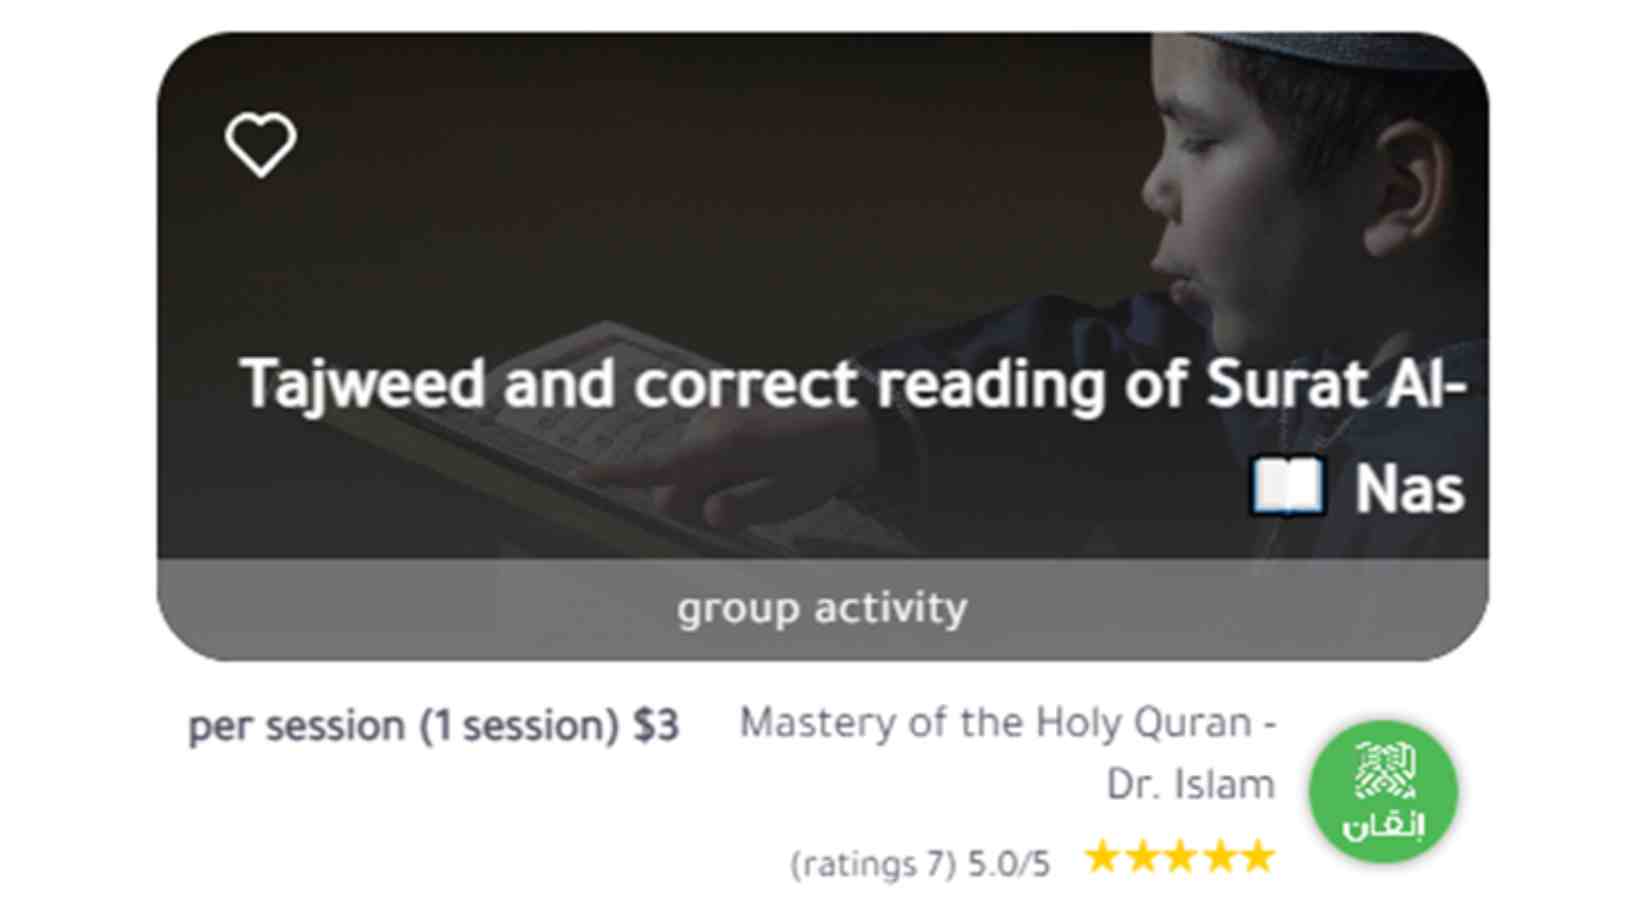Select the group activity banner

(822, 608)
